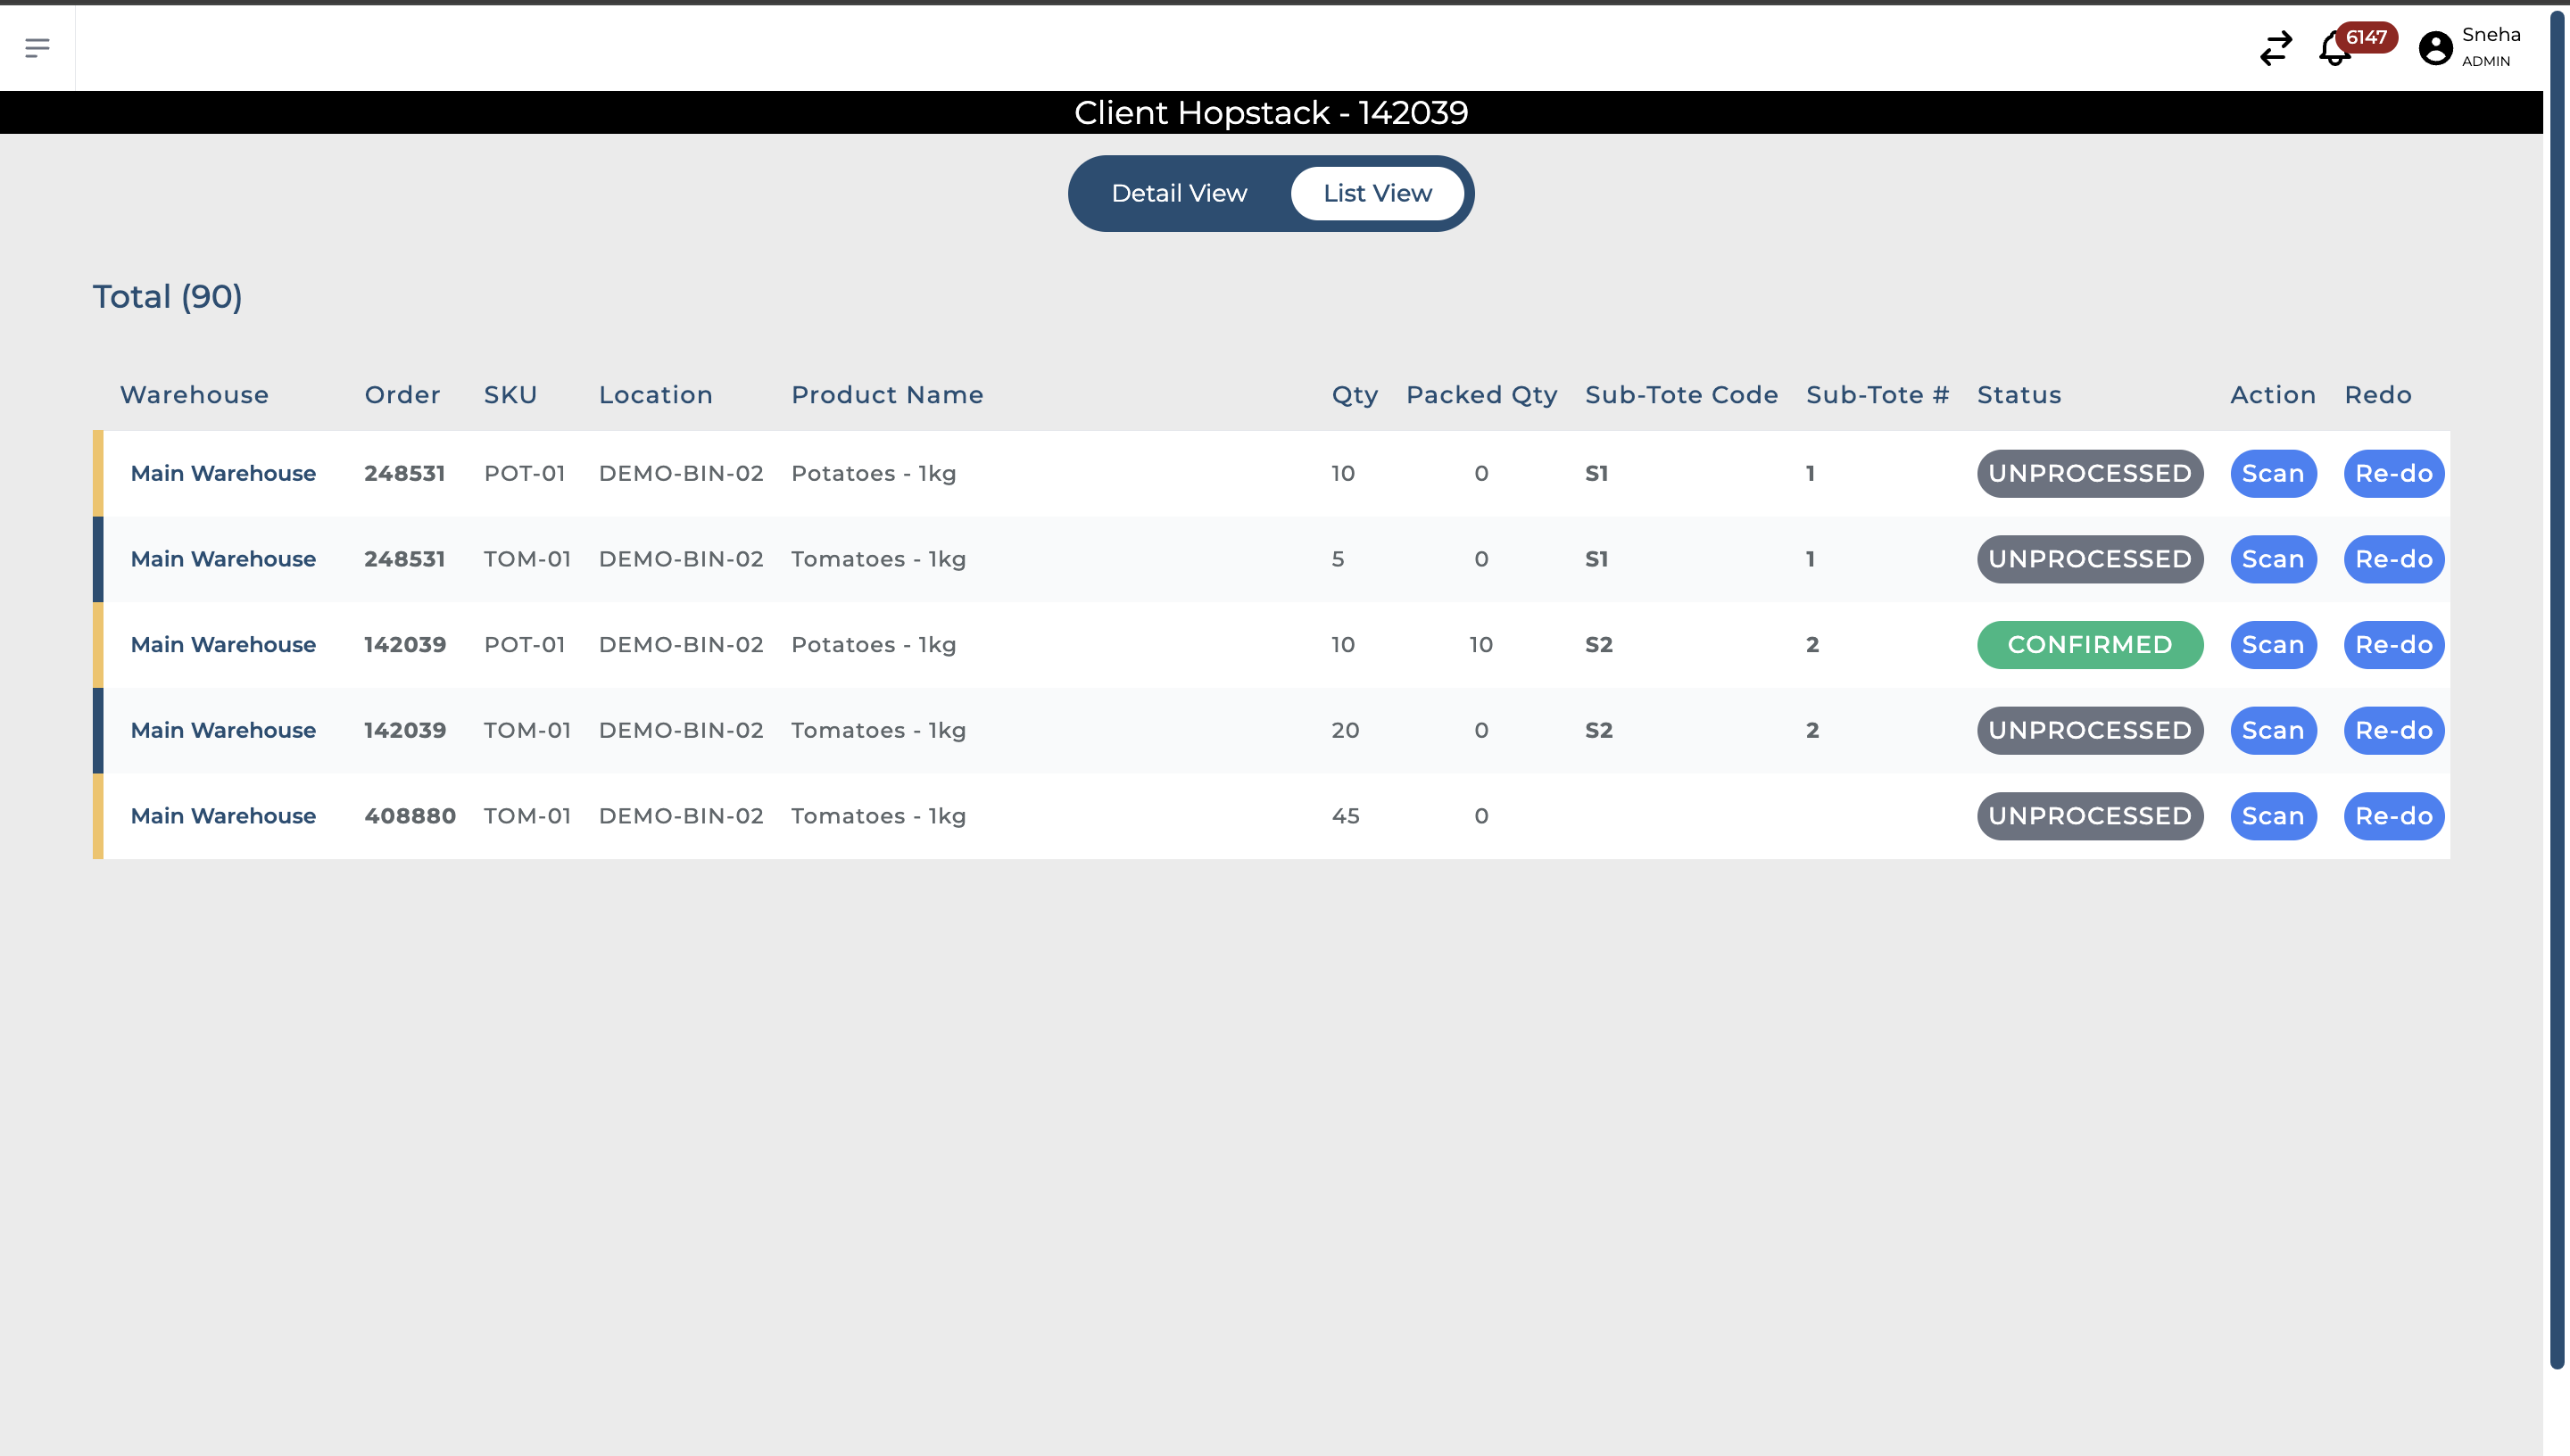Viewport: 2570px width, 1456px height.
Task: Click UNPROCESSED status on first row
Action: [x=2089, y=473]
